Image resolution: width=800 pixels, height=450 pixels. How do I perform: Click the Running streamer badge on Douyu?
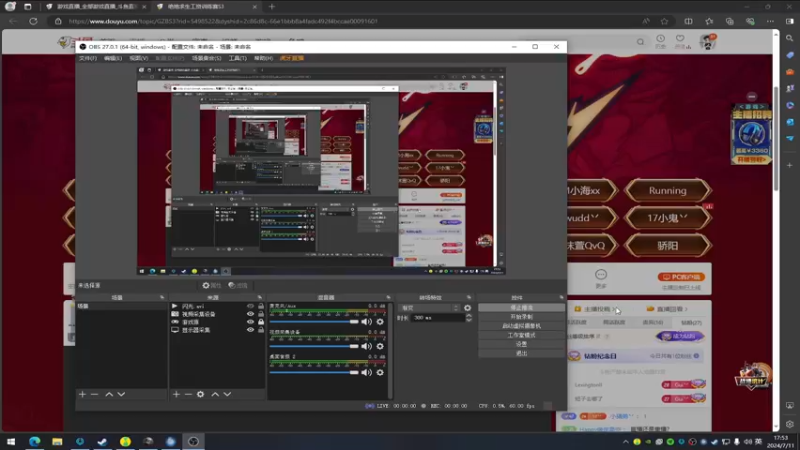pos(667,191)
